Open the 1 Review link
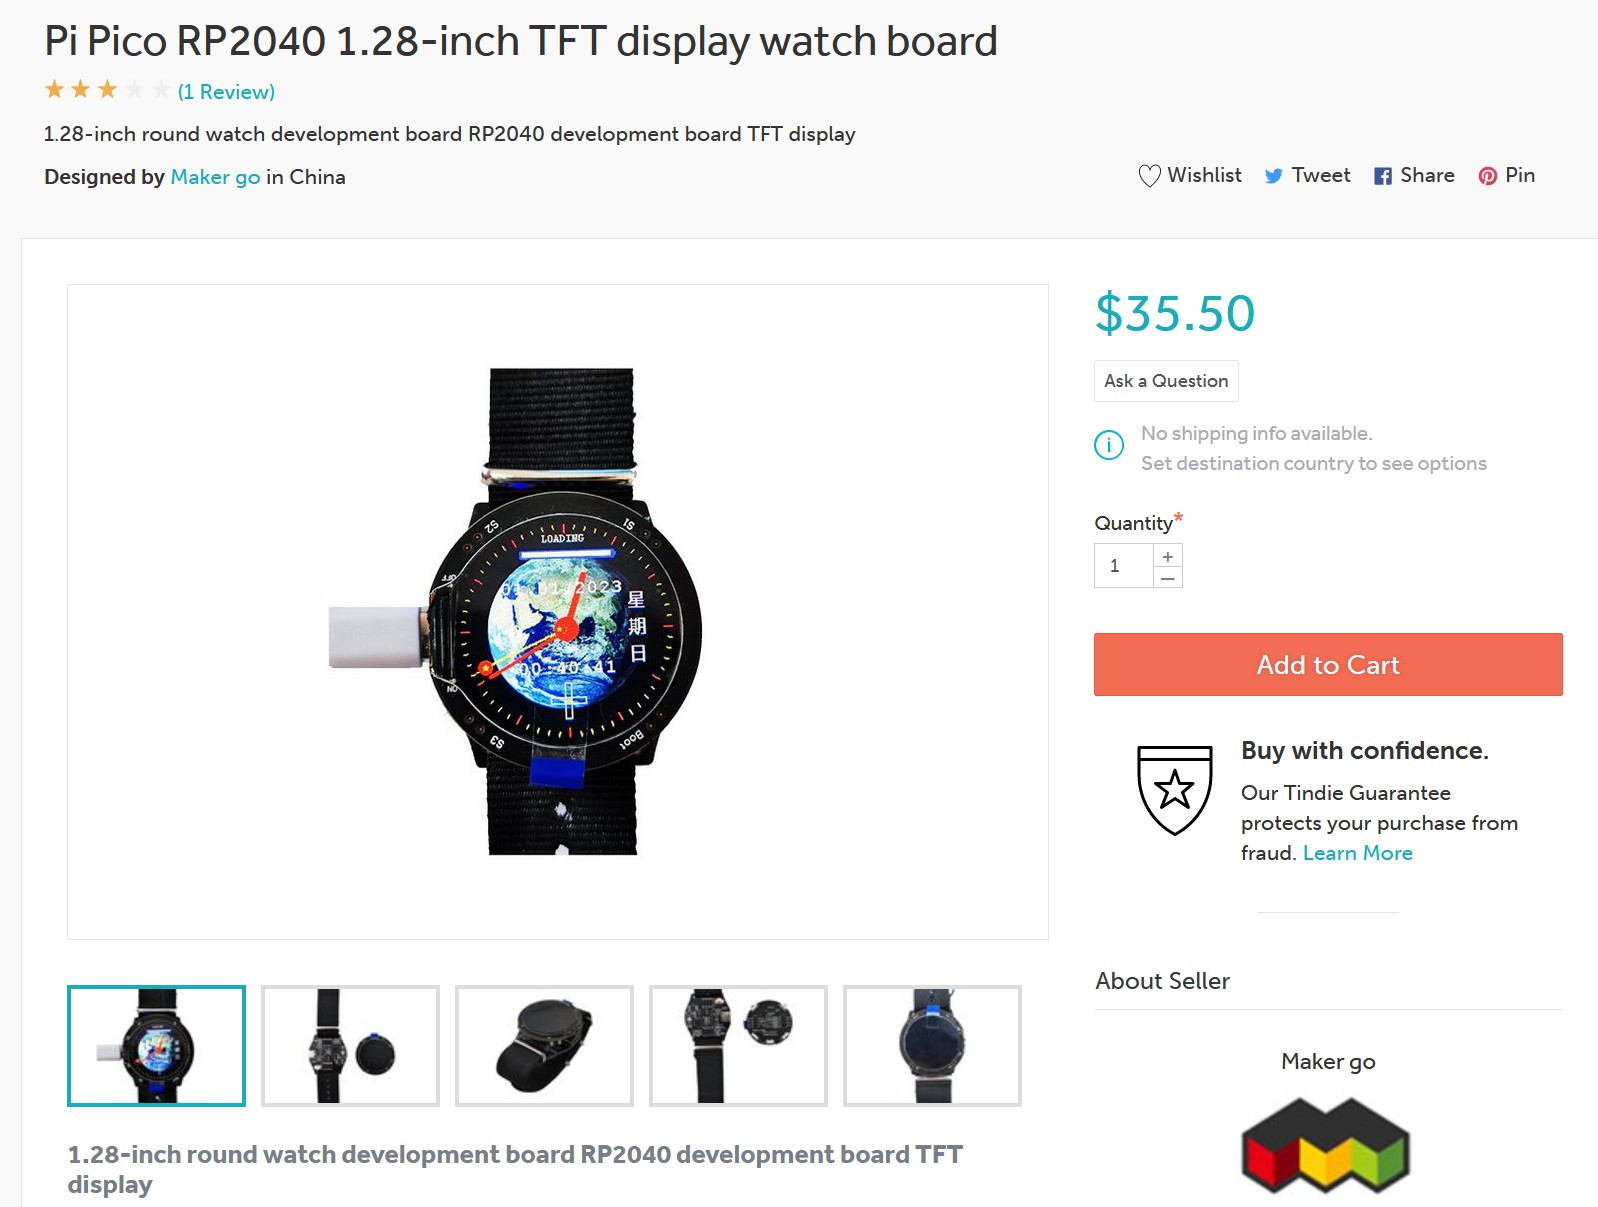Image resolution: width=1598 pixels, height=1207 pixels. (x=226, y=92)
